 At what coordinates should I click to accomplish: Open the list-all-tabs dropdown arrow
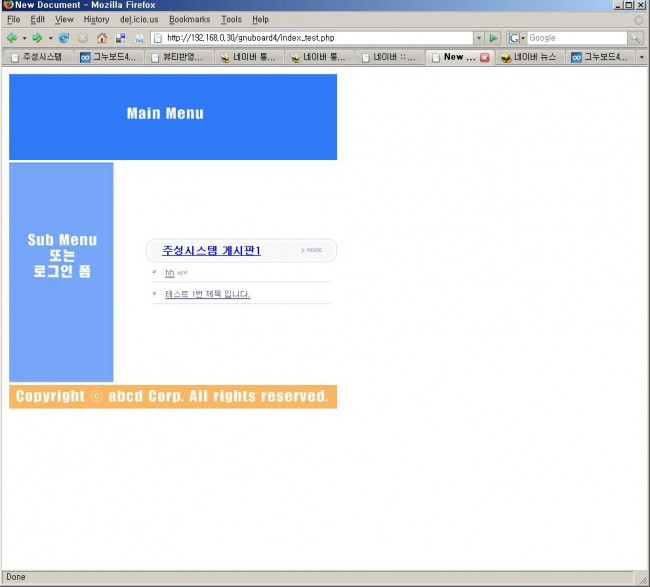pos(642,57)
